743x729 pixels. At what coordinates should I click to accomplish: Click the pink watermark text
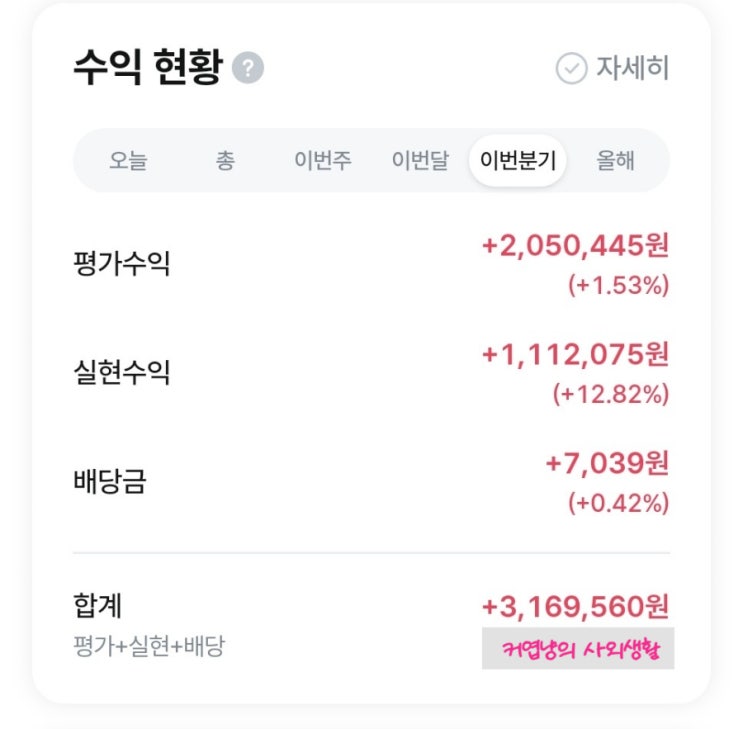(x=578, y=649)
